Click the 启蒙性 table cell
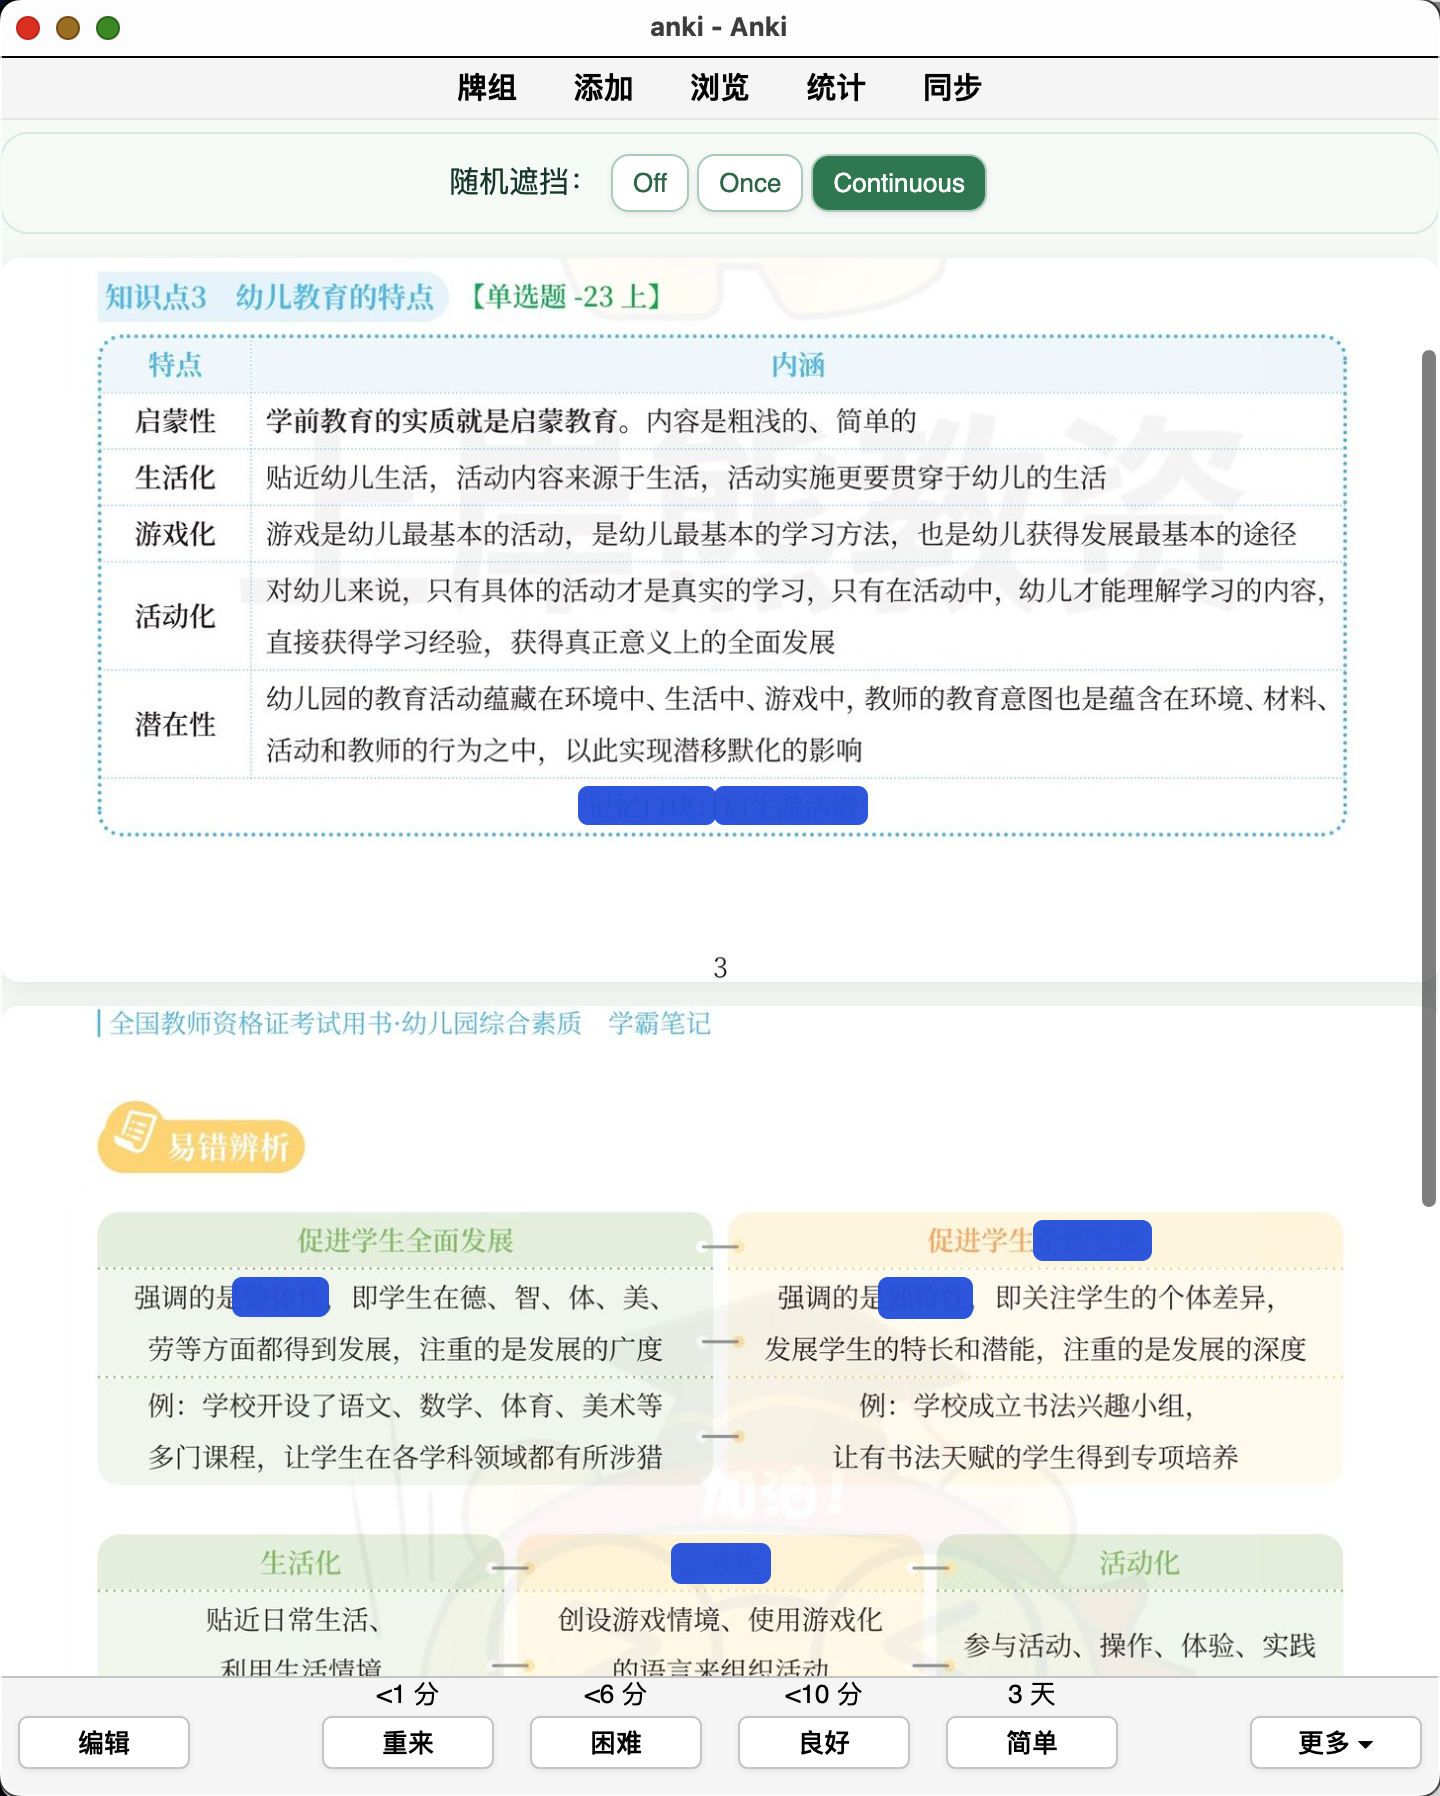 (x=175, y=421)
